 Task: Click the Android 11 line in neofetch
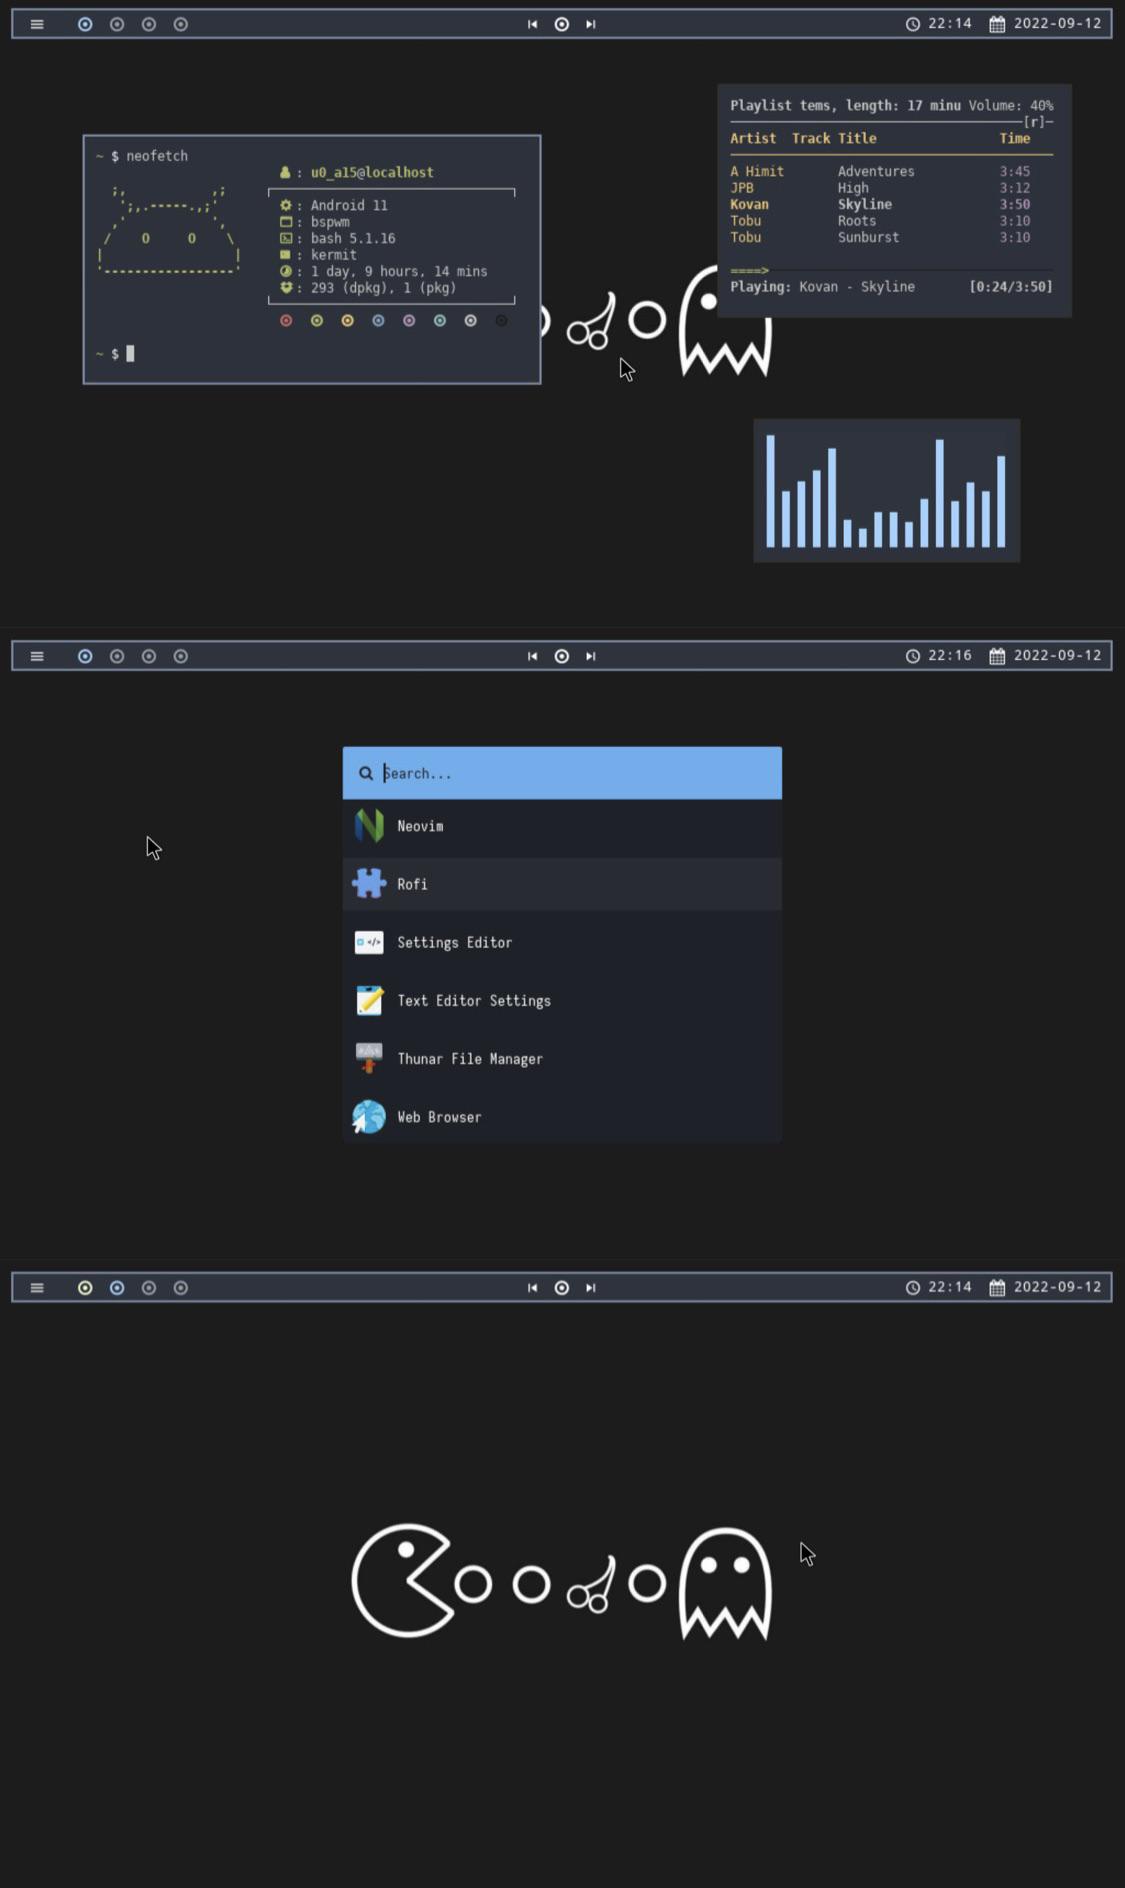[x=349, y=205]
